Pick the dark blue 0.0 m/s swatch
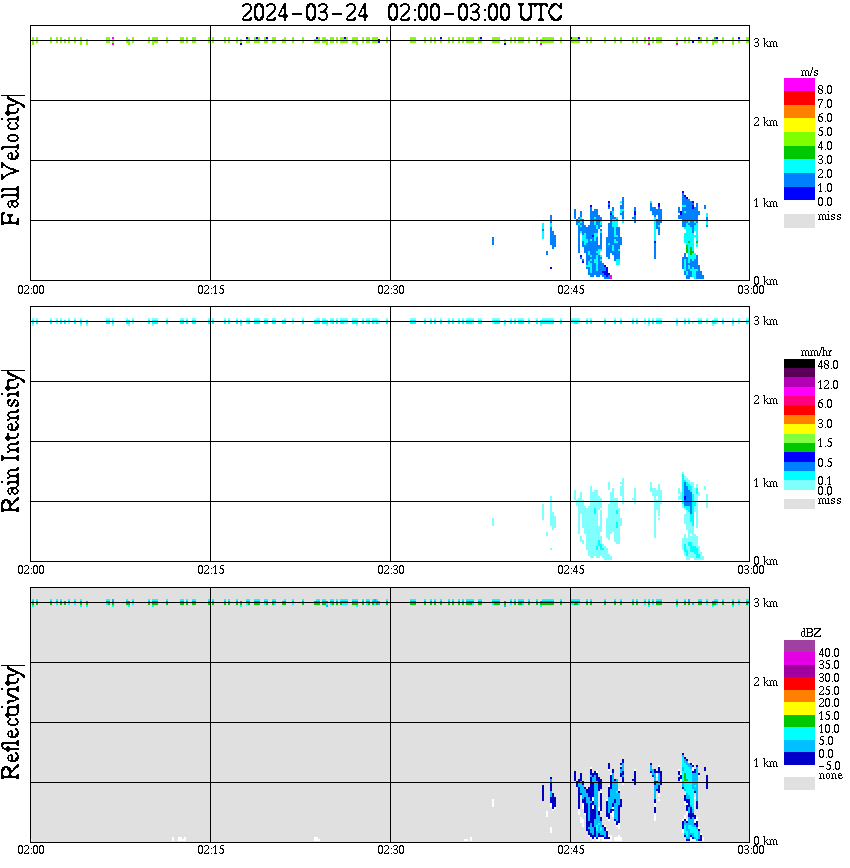The image size is (850, 868). tap(799, 193)
